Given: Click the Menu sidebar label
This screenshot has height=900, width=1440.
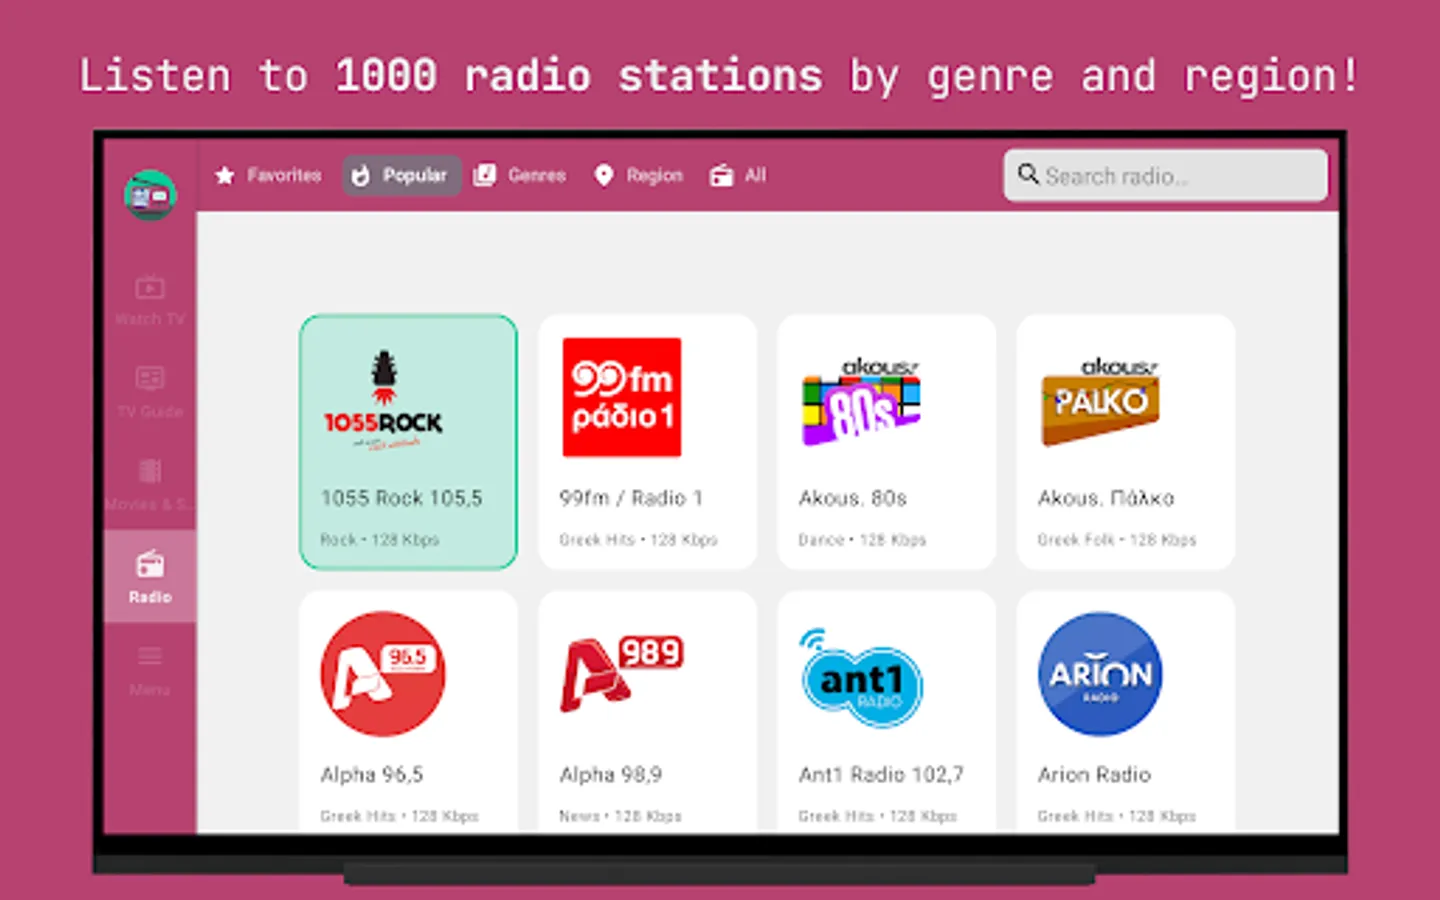Looking at the screenshot, I should (x=150, y=690).
